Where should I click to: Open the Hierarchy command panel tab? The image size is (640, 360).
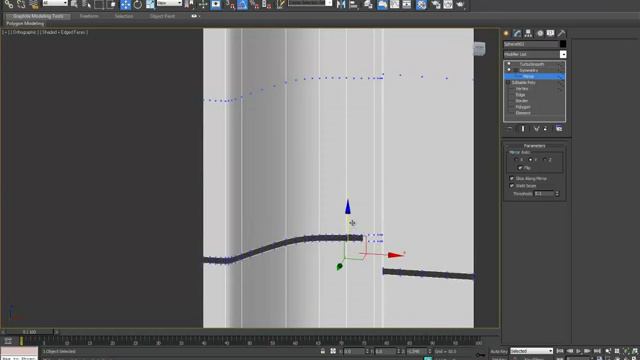(x=528, y=33)
